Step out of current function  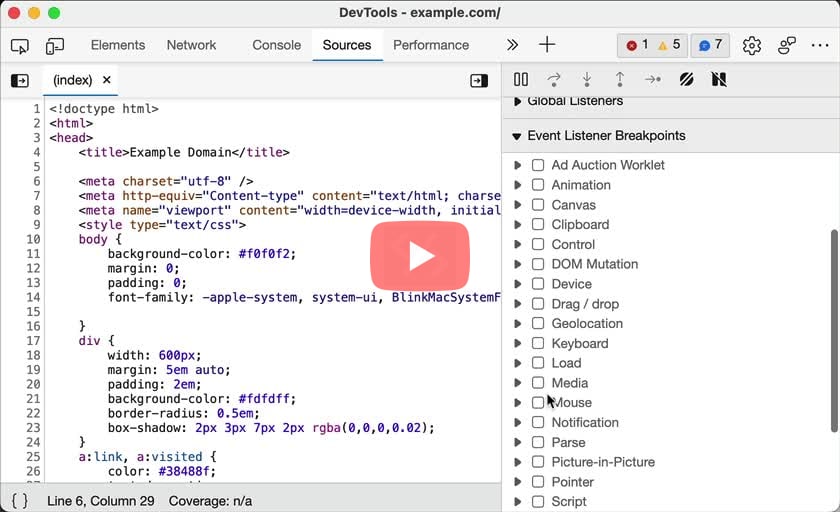(x=620, y=80)
